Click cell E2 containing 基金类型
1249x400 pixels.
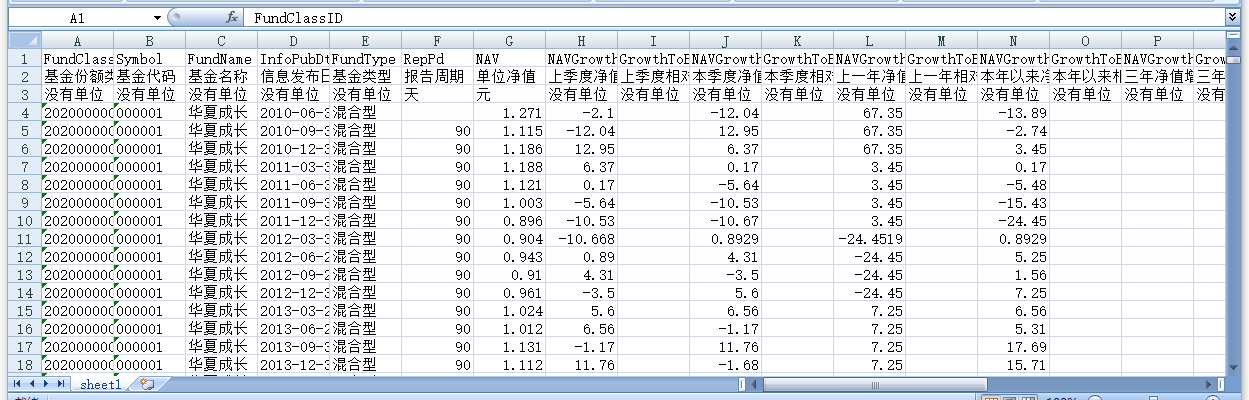coord(366,77)
